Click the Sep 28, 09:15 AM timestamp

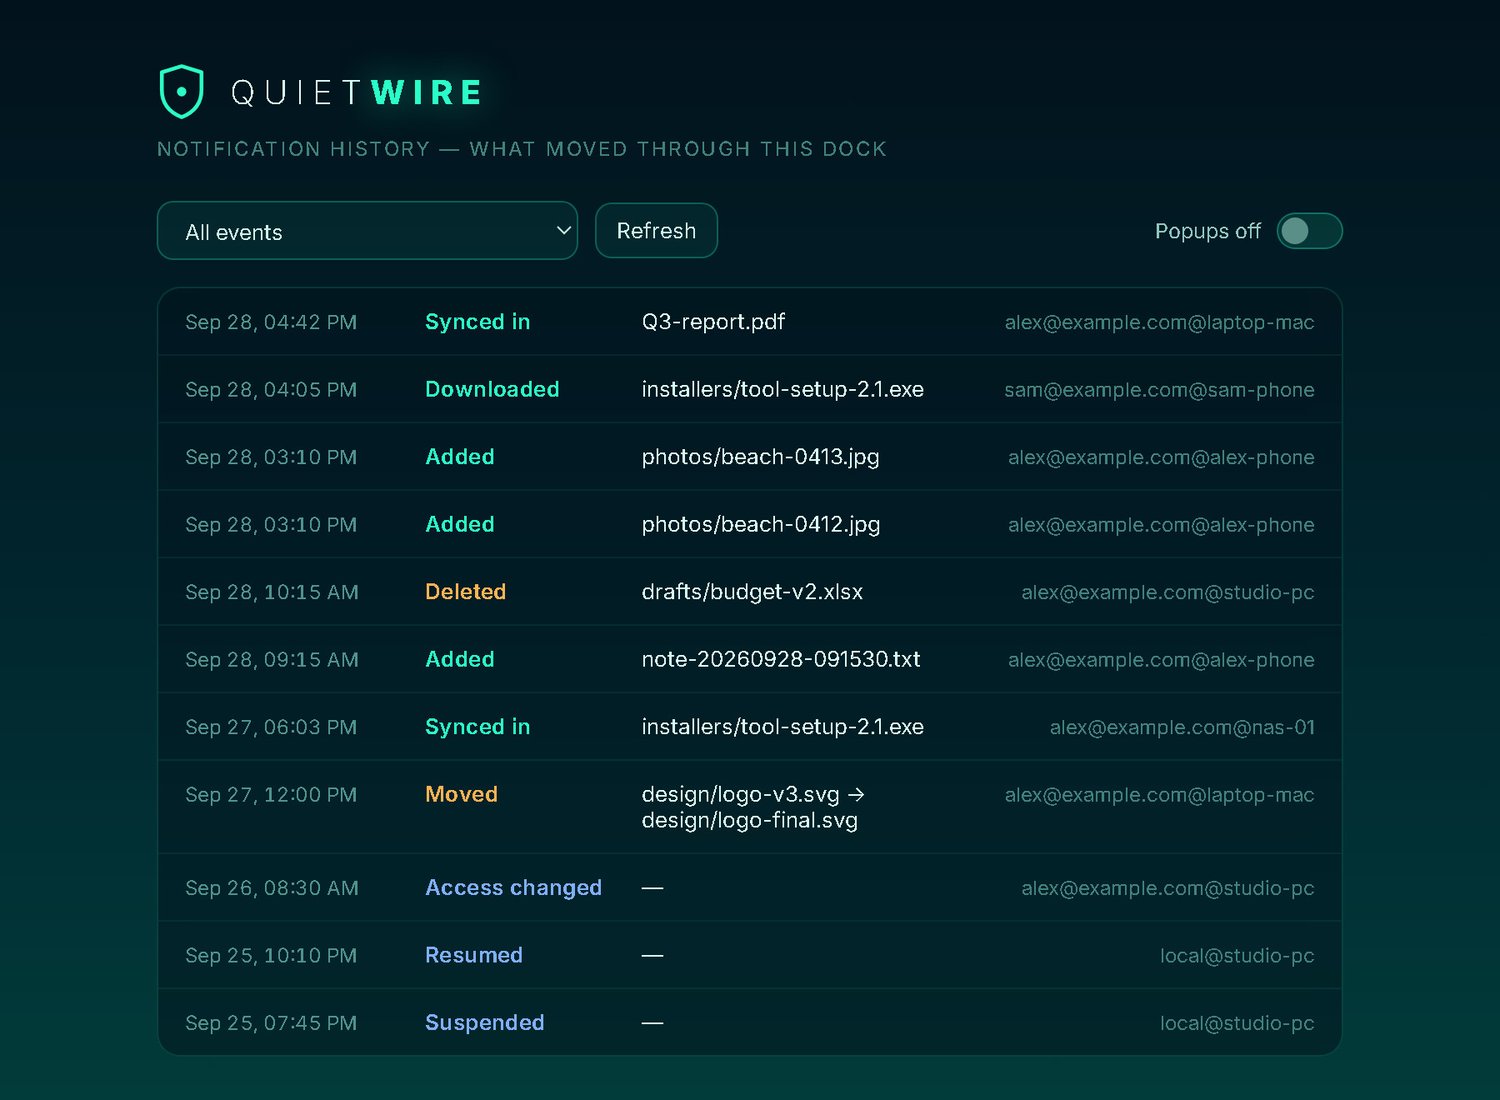click(x=272, y=659)
